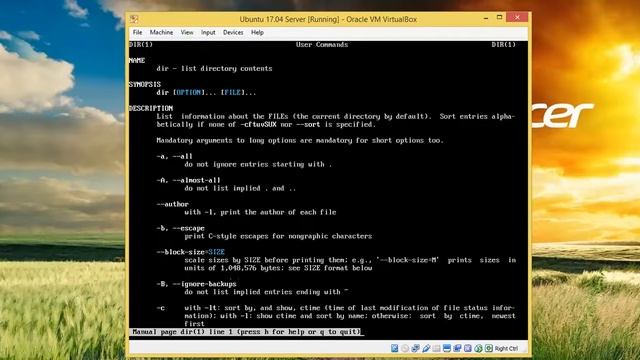Click the '-b, --escape' option line
This screenshot has height=360, width=640.
point(180,228)
